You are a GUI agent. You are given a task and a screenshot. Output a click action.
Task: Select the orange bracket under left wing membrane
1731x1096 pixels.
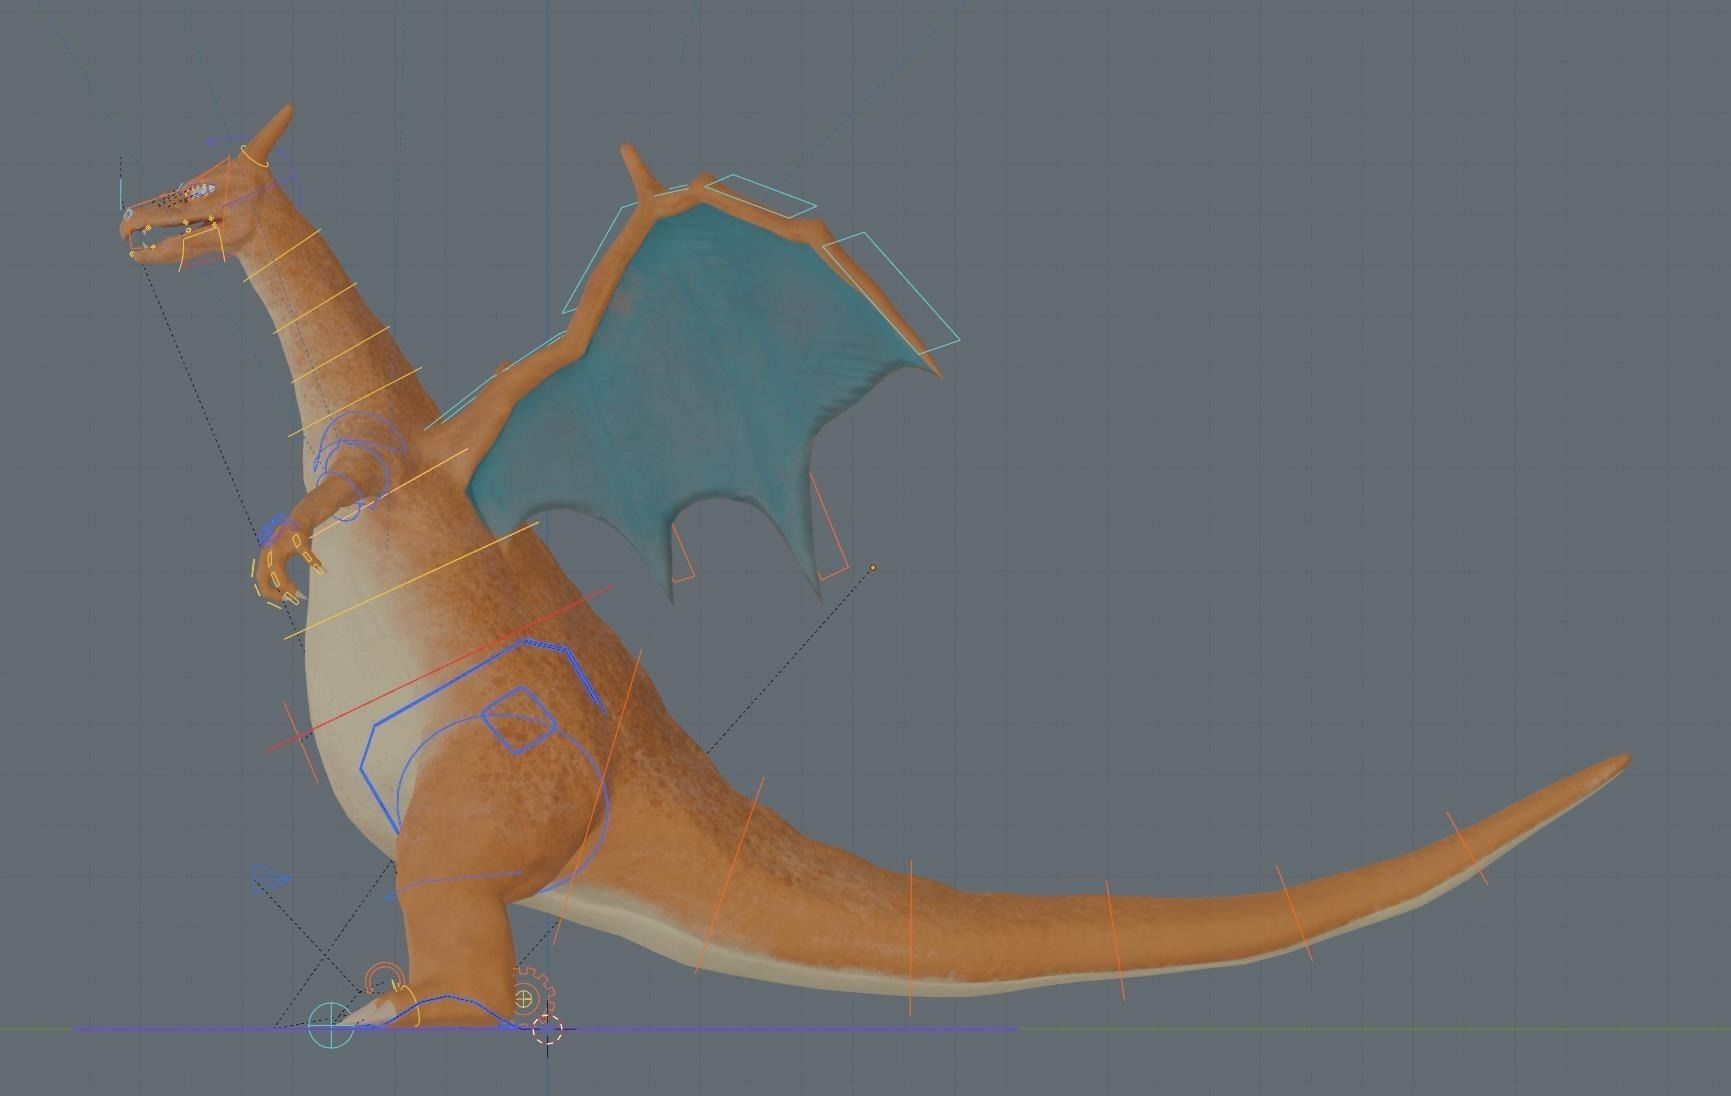682,554
